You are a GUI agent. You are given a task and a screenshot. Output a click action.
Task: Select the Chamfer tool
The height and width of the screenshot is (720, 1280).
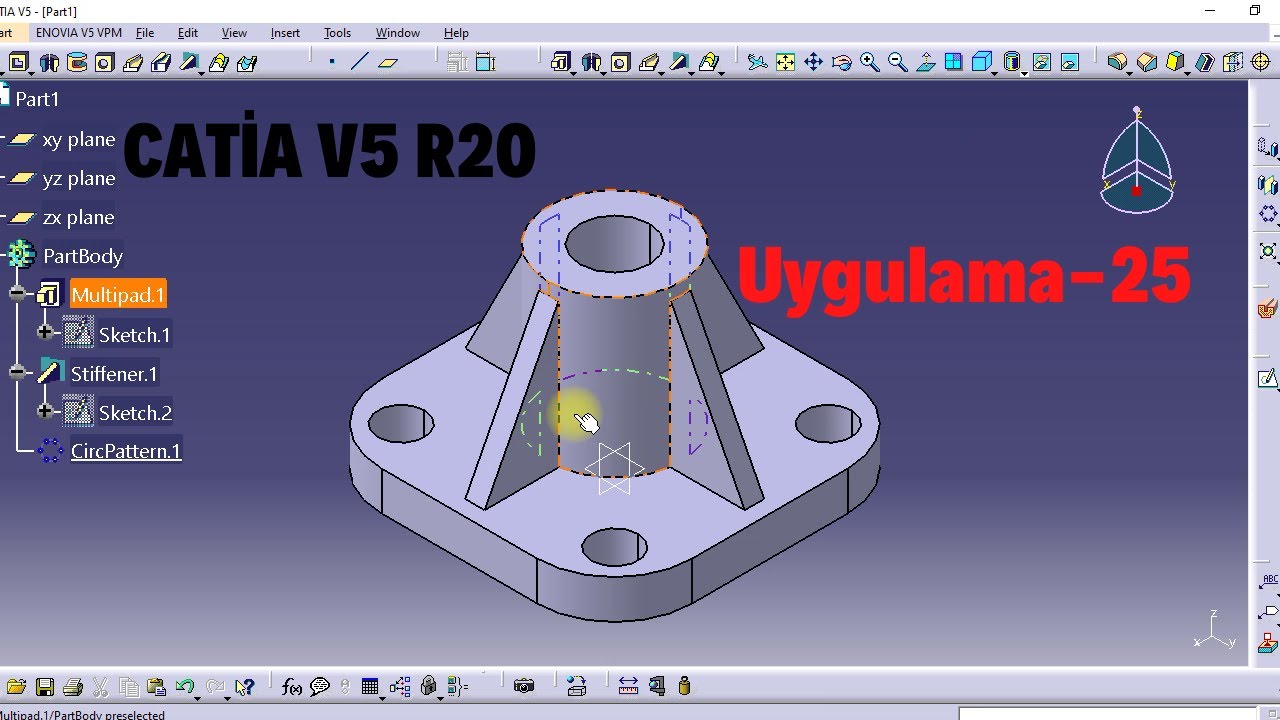1147,62
